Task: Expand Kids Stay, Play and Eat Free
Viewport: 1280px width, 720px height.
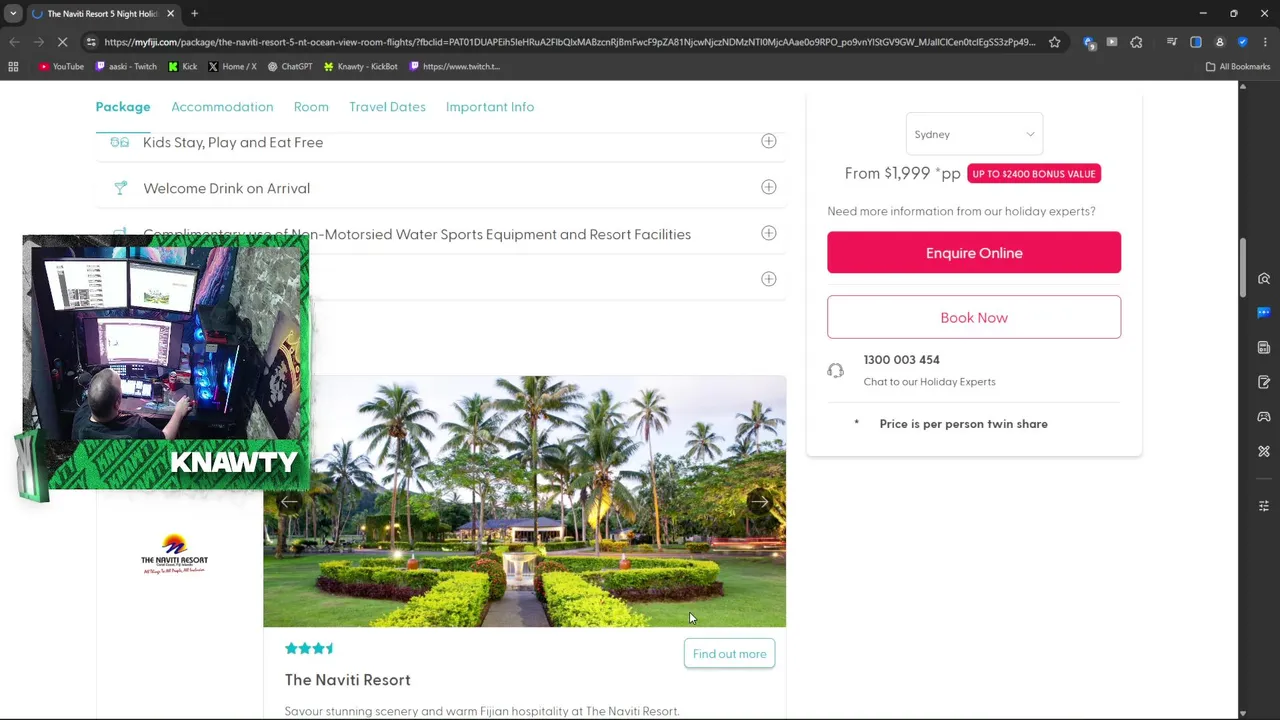Action: click(768, 142)
